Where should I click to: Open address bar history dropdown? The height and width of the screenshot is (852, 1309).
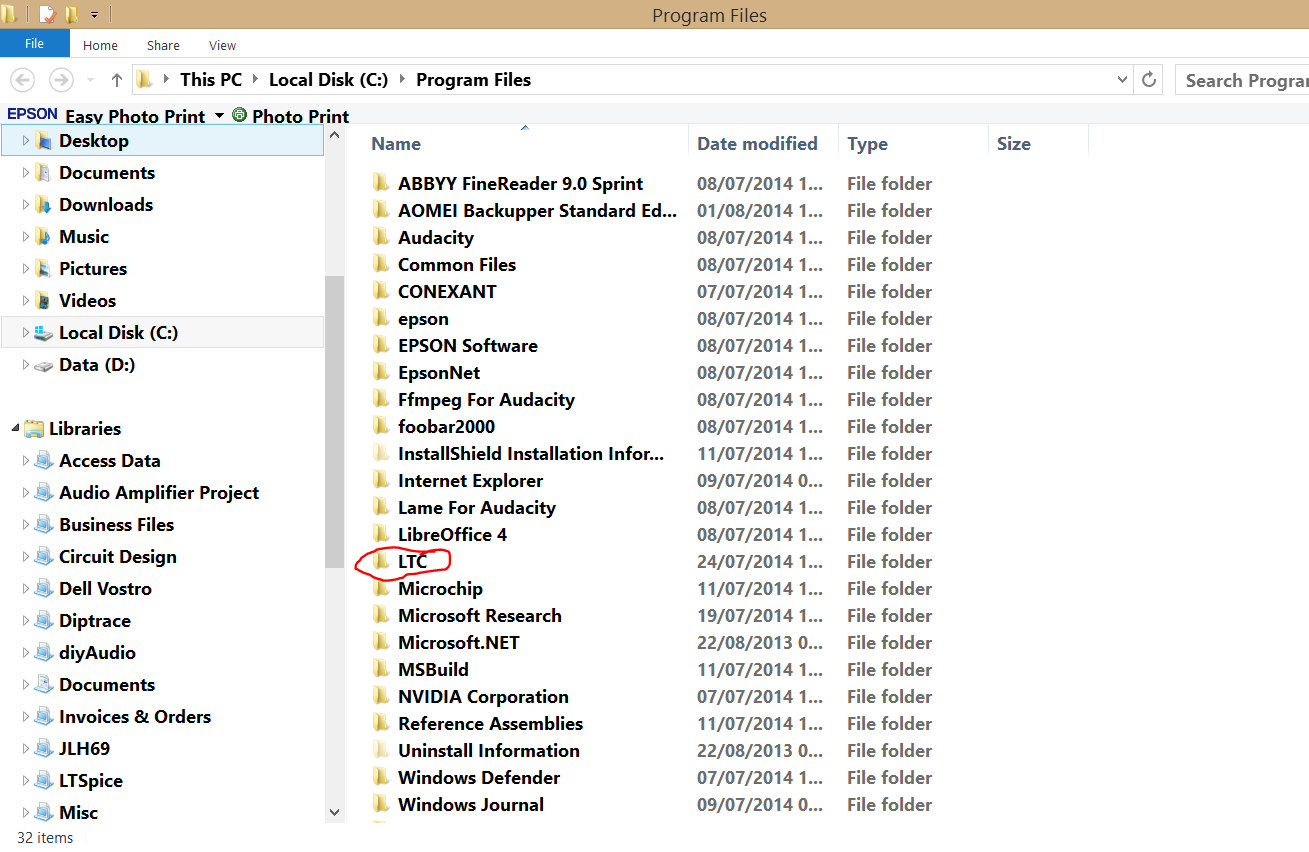[x=1123, y=80]
